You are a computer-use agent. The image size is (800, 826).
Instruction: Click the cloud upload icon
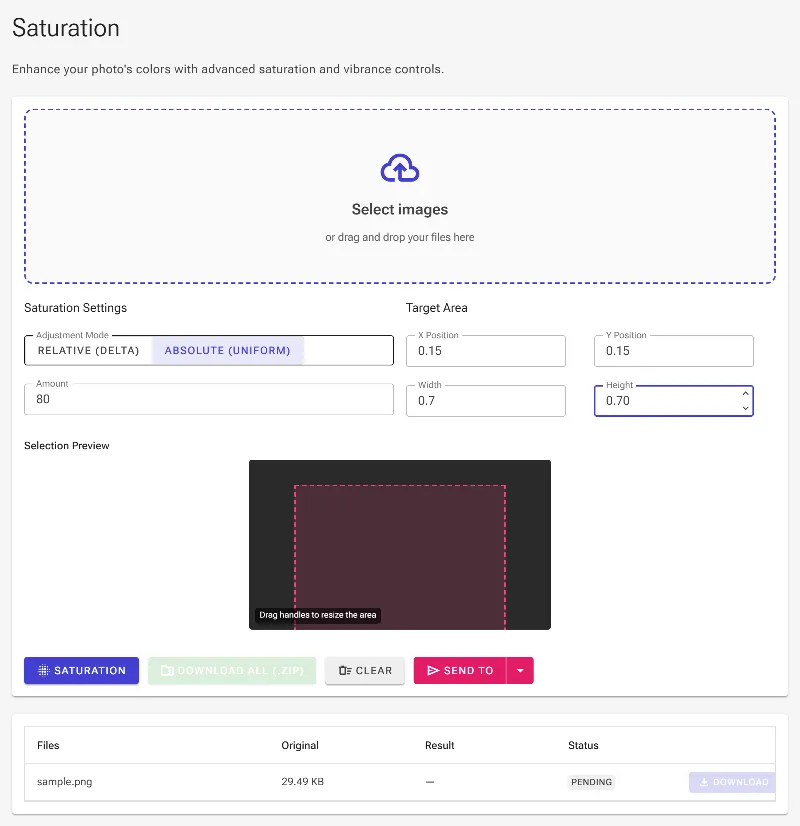(x=400, y=168)
